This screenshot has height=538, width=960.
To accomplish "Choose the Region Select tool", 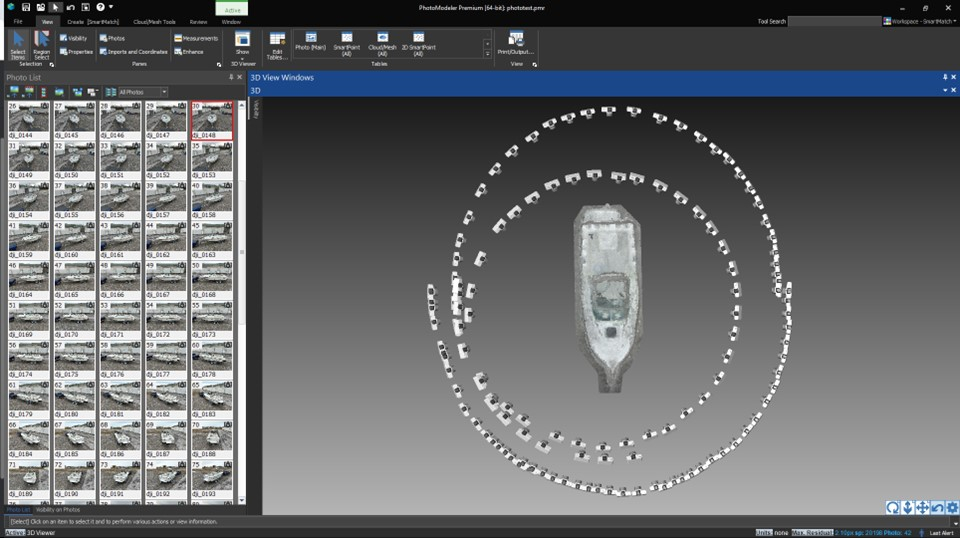I will [42, 44].
